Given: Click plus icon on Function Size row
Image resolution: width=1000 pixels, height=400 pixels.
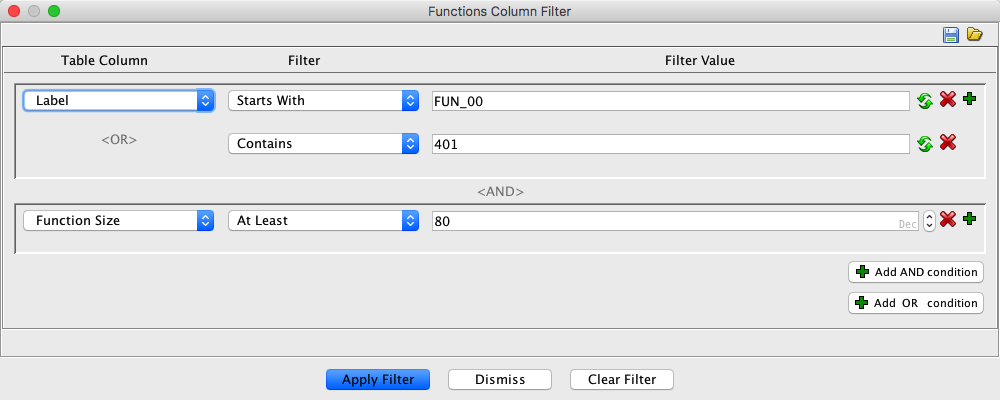Looking at the screenshot, I should coord(968,219).
